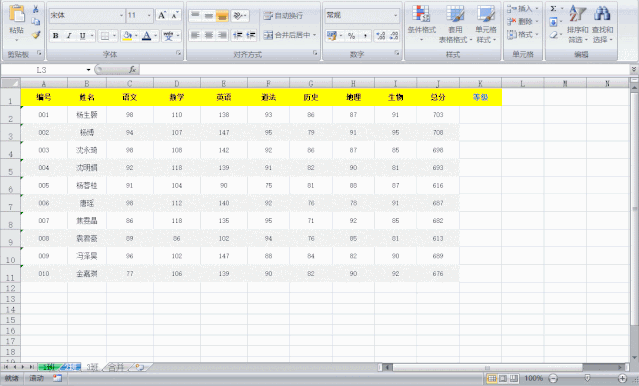
Task: Click the zoom slider handle
Action: click(x=587, y=379)
